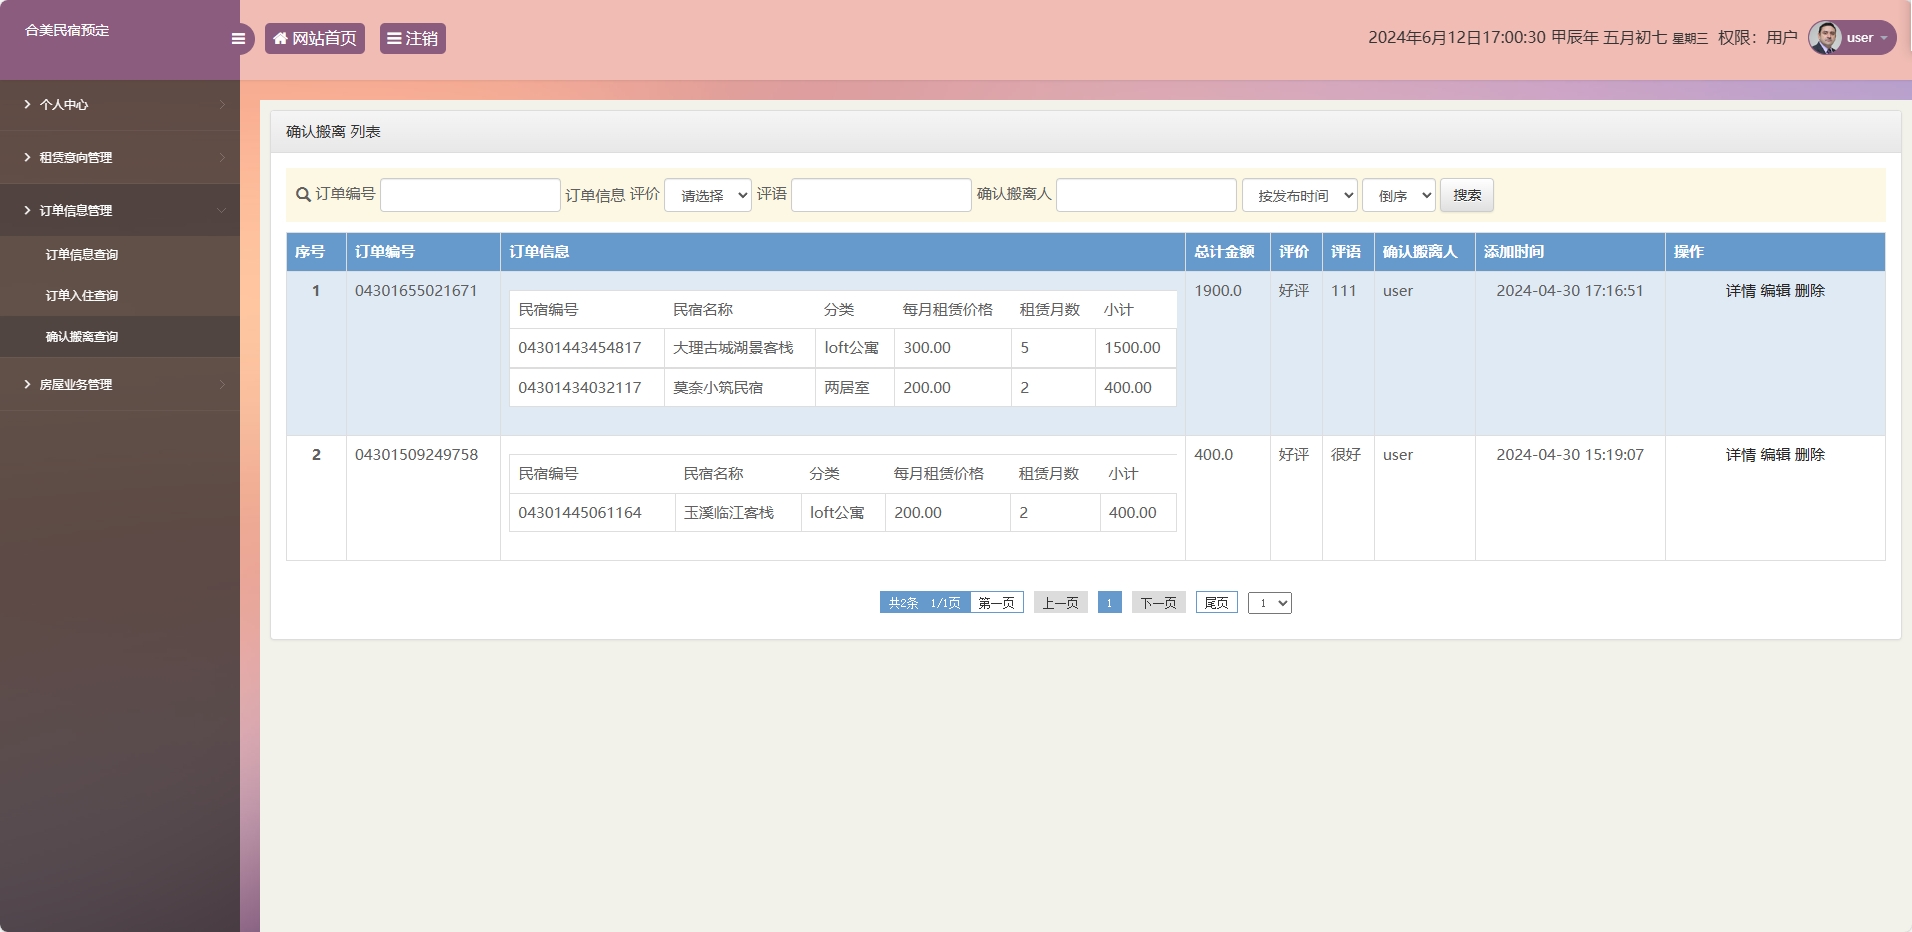Open 详情 for order 04301655021671
Image resolution: width=1912 pixels, height=932 pixels.
1740,291
